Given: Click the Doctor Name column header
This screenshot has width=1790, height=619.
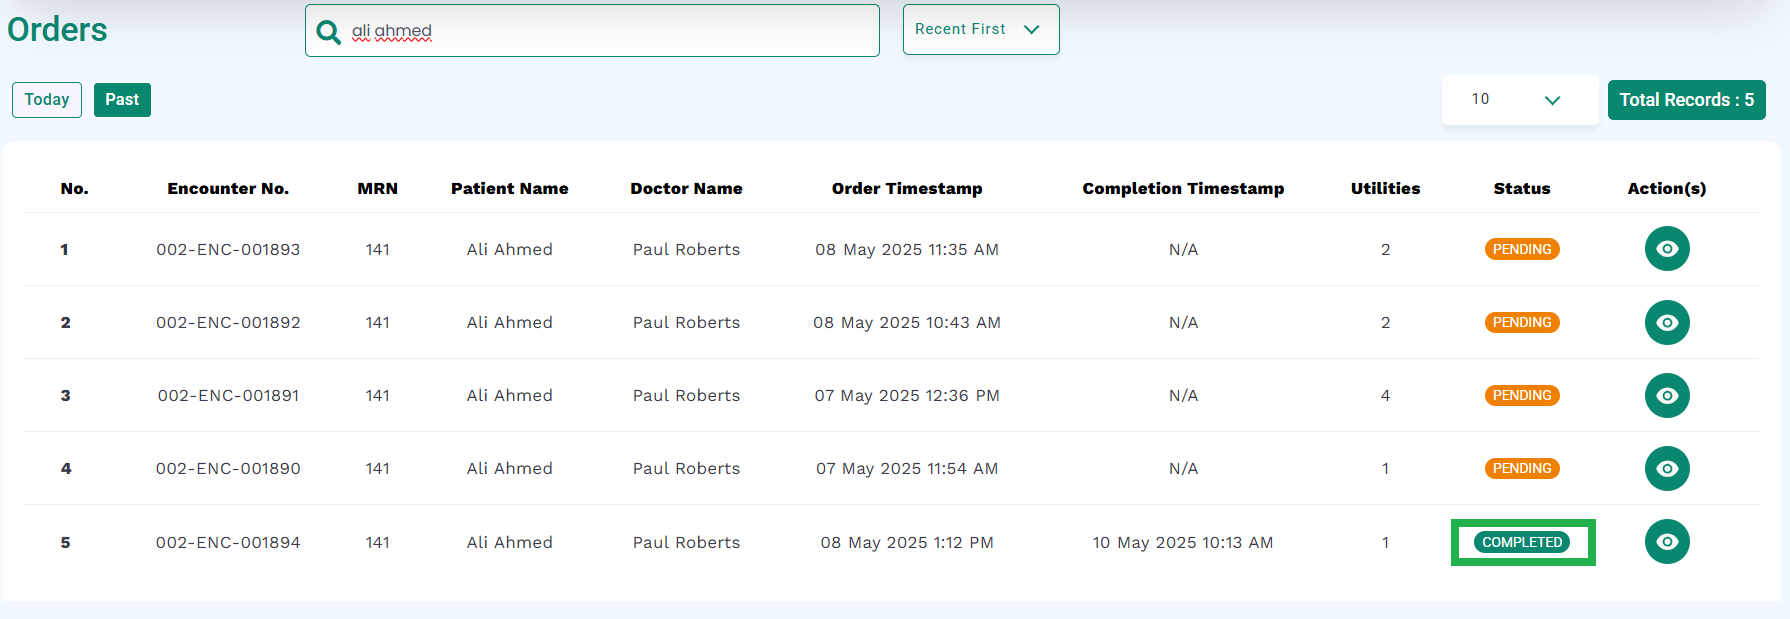Looking at the screenshot, I should [686, 188].
